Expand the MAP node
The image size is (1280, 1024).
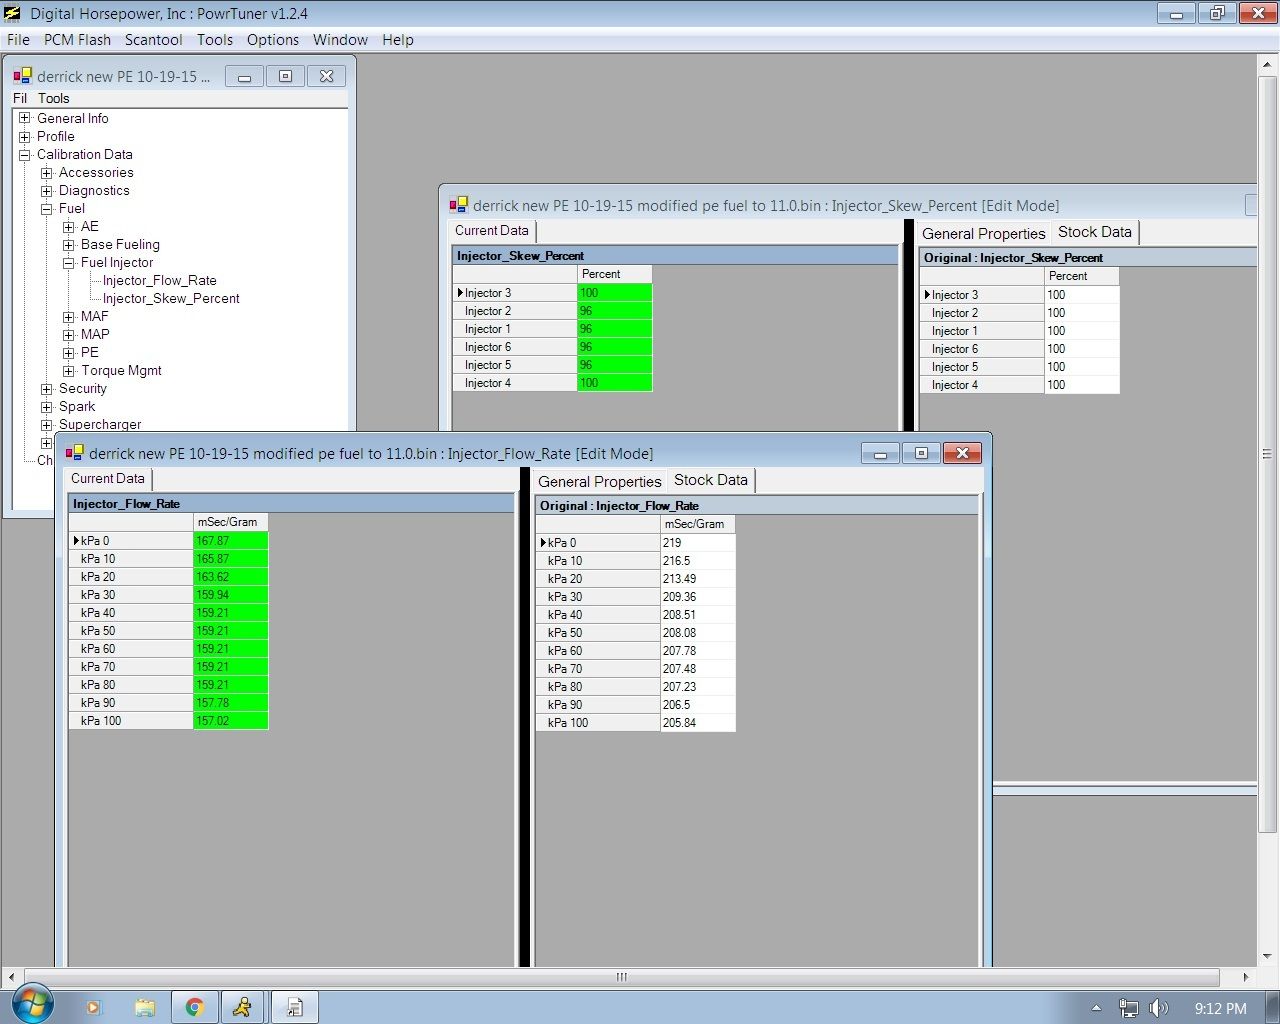(x=69, y=334)
